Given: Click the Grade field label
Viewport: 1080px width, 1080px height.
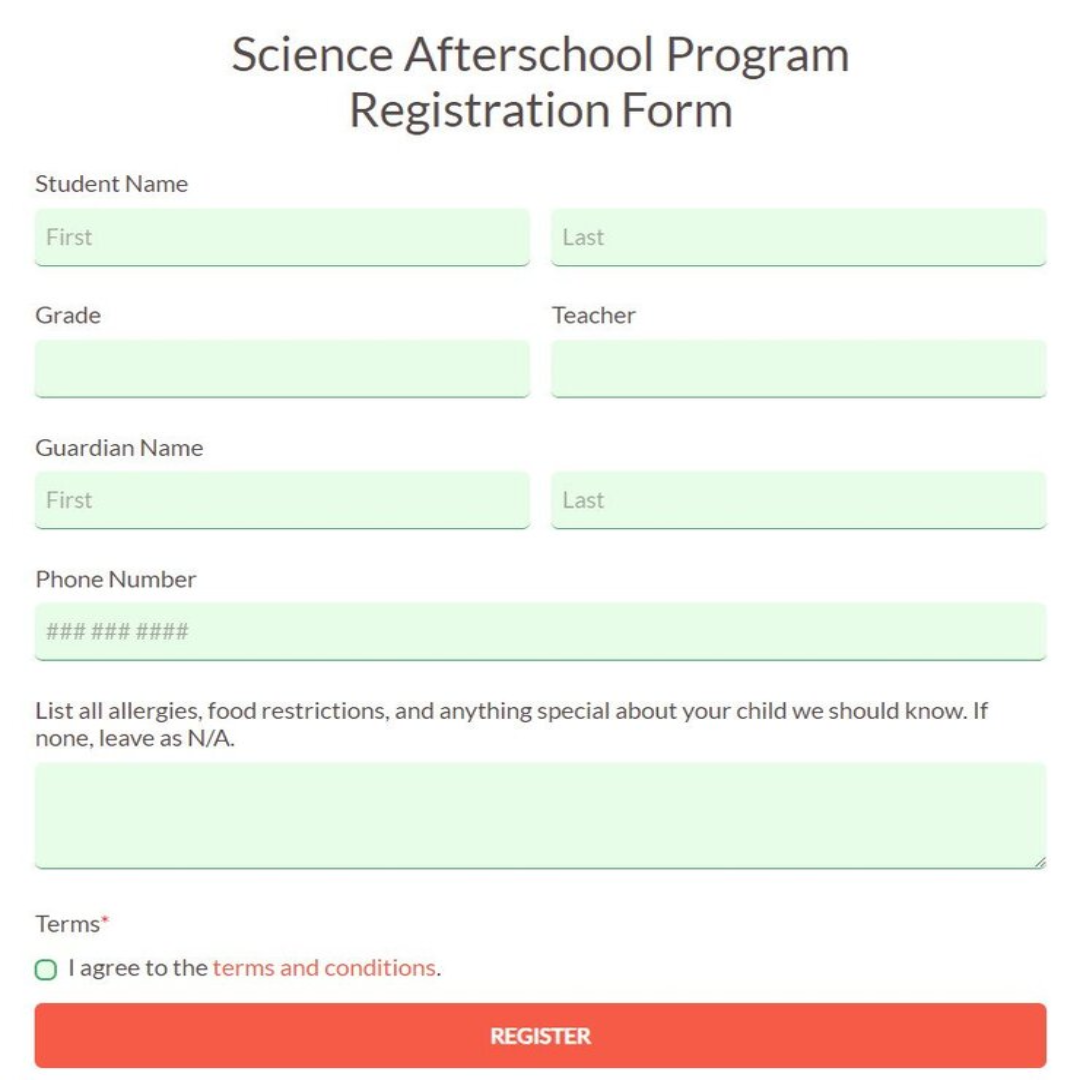Looking at the screenshot, I should click(66, 315).
